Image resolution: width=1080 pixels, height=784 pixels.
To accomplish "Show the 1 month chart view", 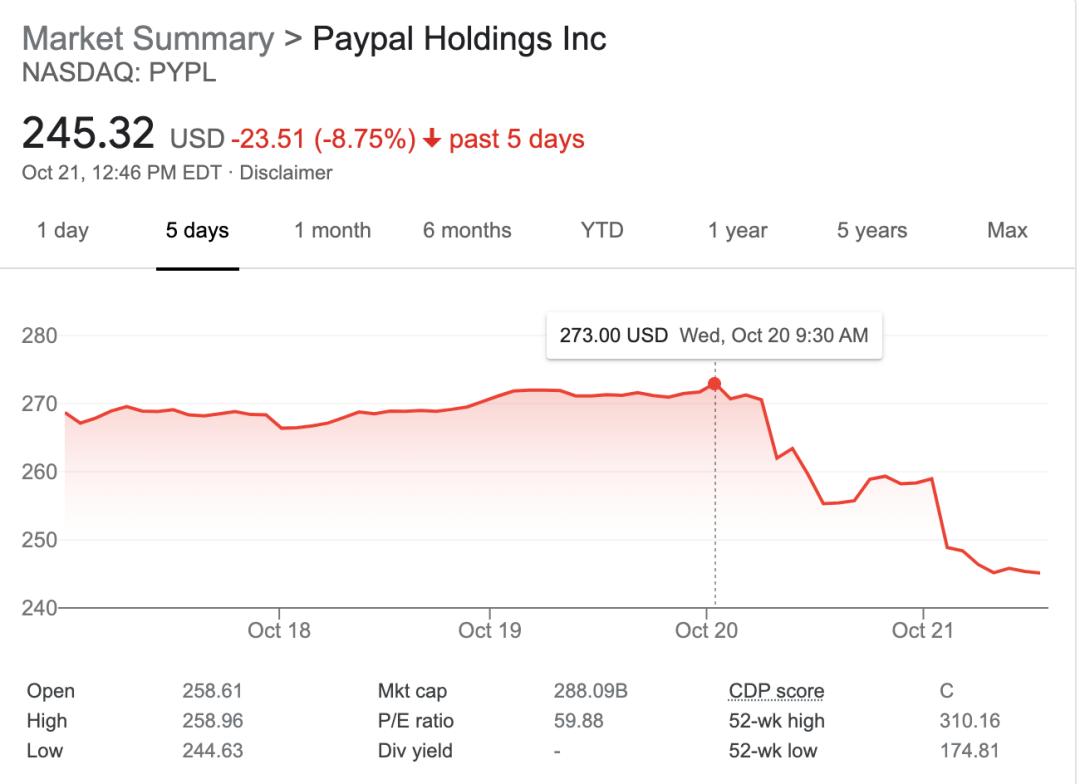I will [x=332, y=231].
